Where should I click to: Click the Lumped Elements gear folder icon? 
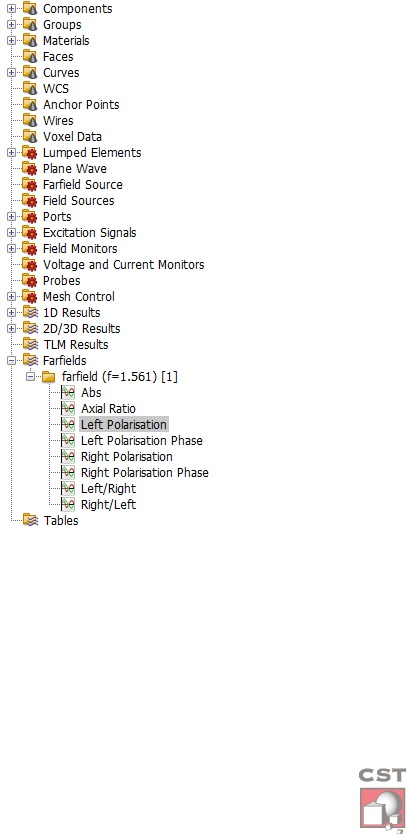pos(30,152)
